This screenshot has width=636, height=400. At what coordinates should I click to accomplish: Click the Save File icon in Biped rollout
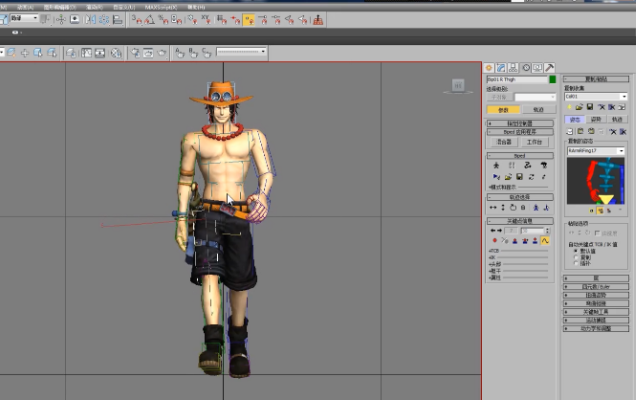(x=519, y=177)
